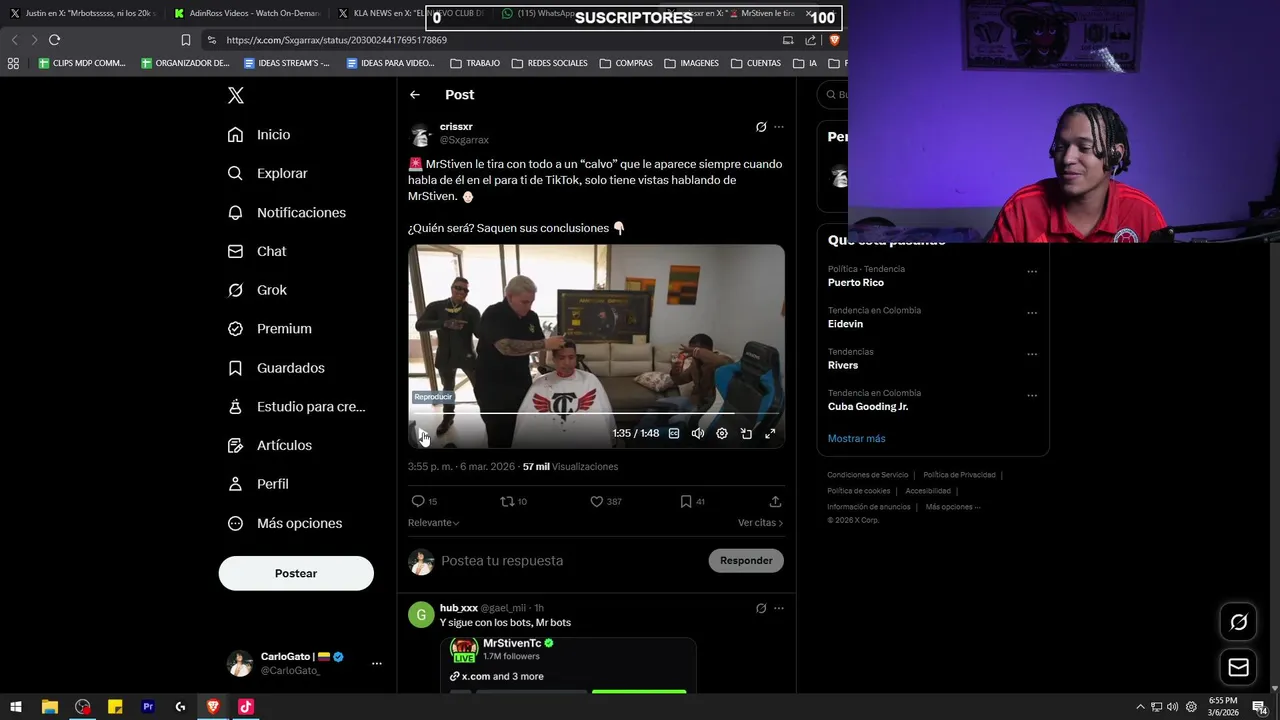Open more options on crissxr post
This screenshot has height=720, width=1280.
tap(779, 127)
